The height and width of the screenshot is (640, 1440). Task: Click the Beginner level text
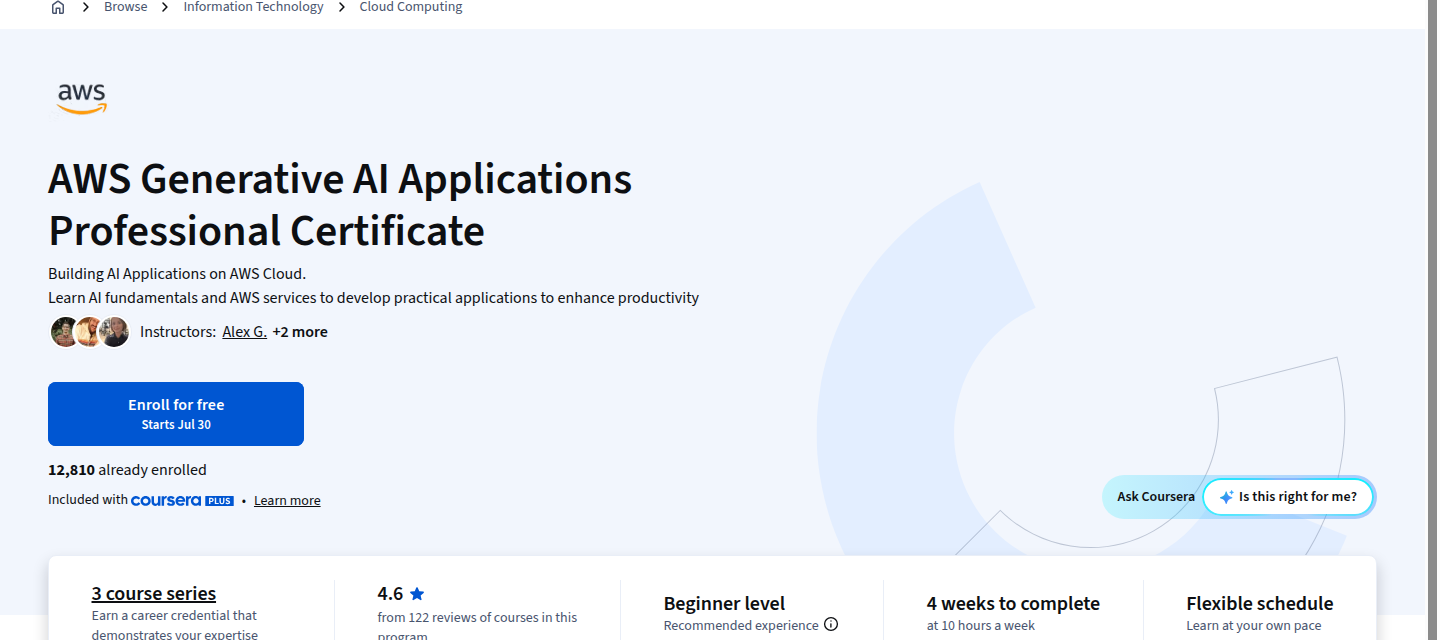pyautogui.click(x=724, y=604)
